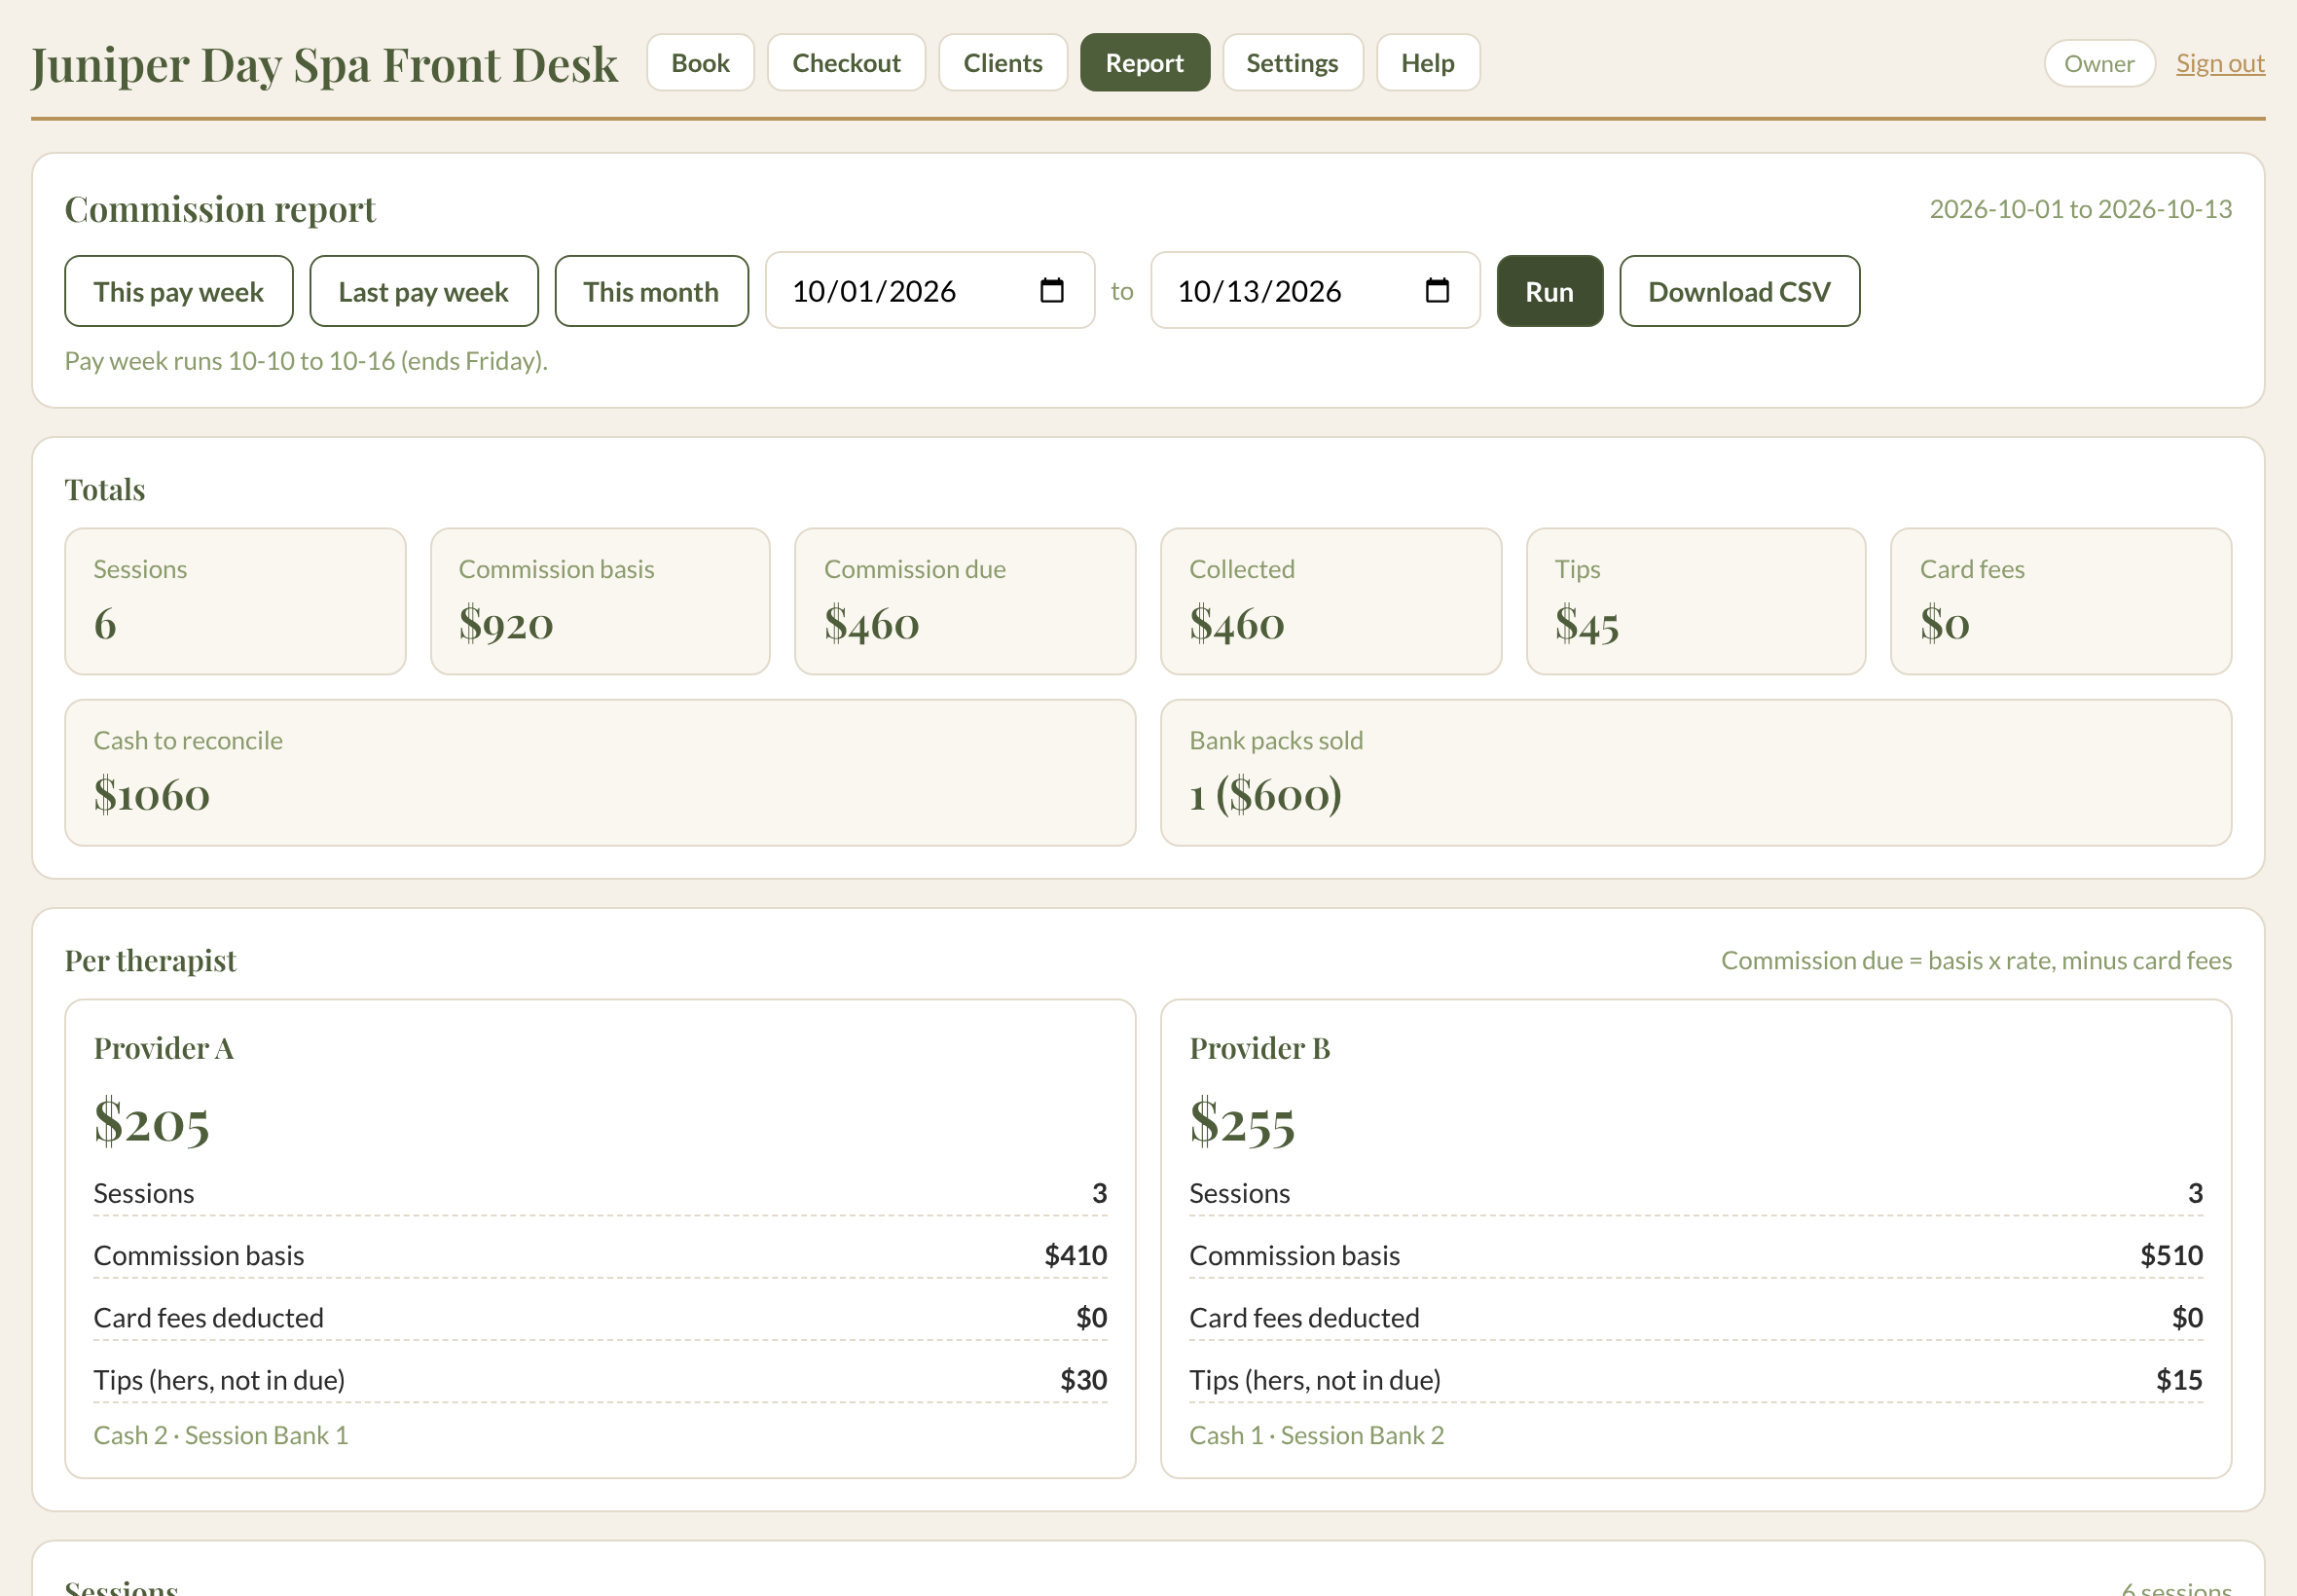Click Provider B's Card fees deducted row
The height and width of the screenshot is (1596, 2297).
(x=1696, y=1317)
